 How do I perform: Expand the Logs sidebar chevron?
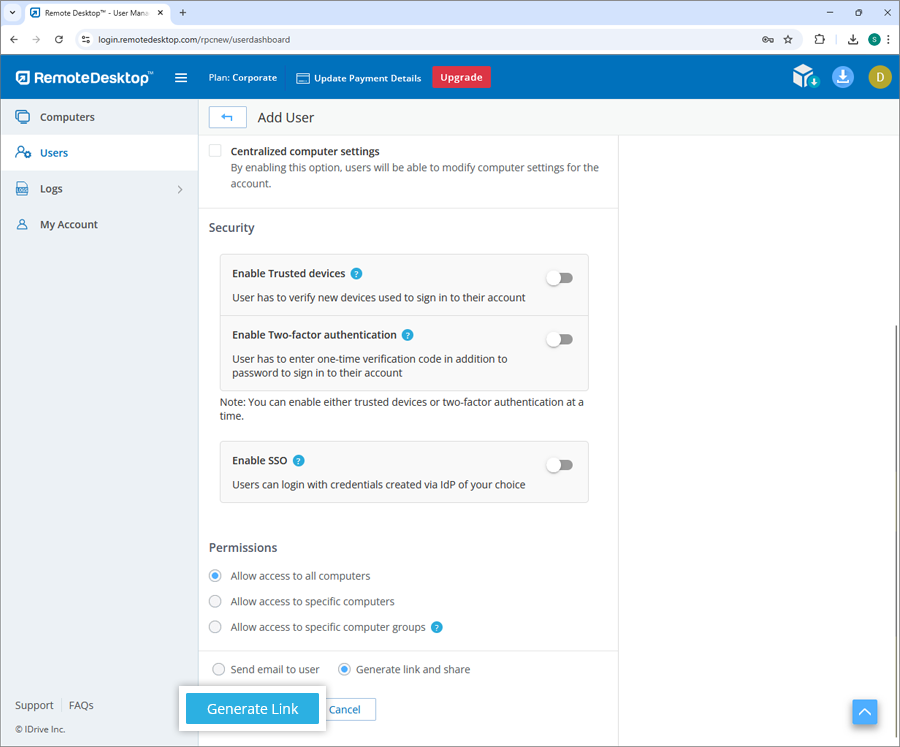(x=180, y=189)
